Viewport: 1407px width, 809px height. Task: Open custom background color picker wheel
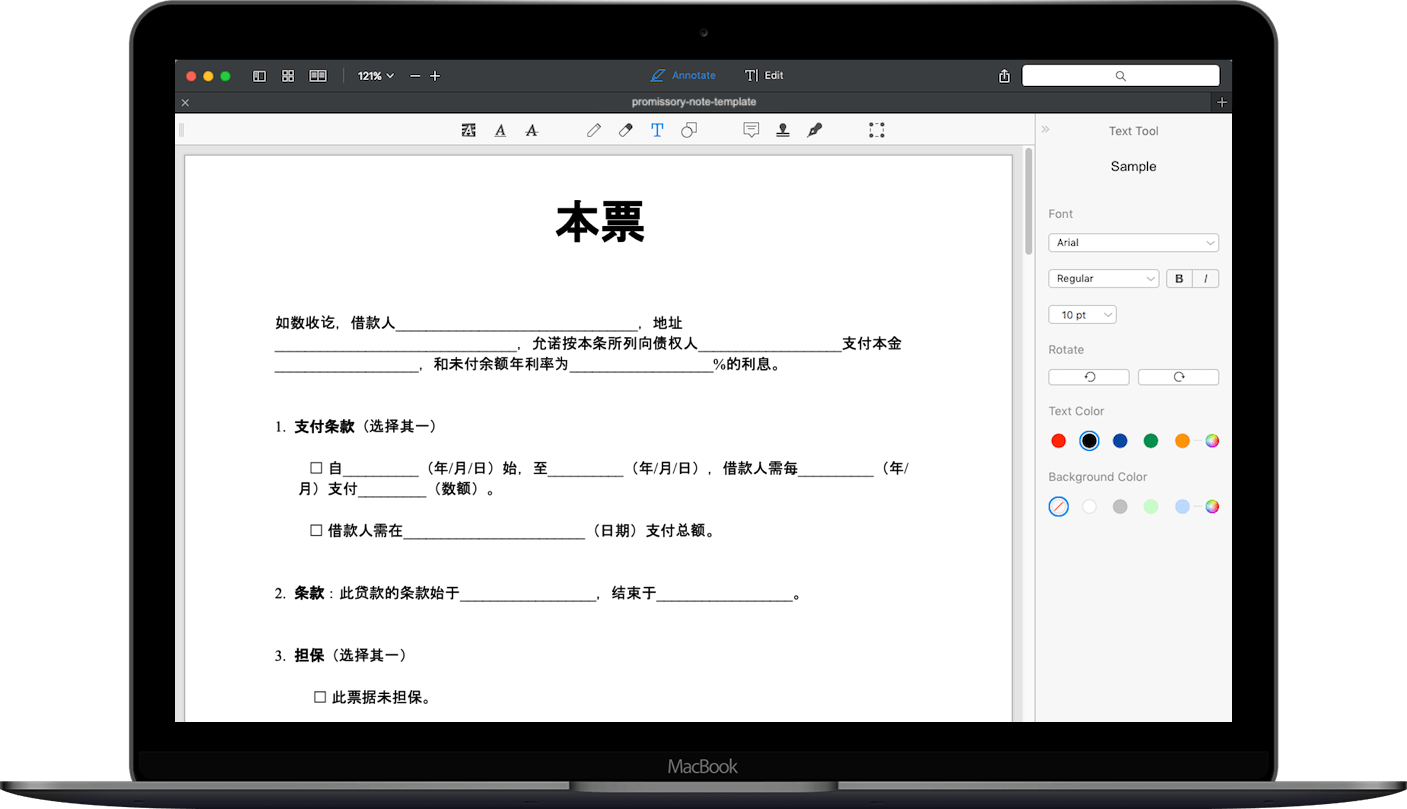[x=1212, y=507]
